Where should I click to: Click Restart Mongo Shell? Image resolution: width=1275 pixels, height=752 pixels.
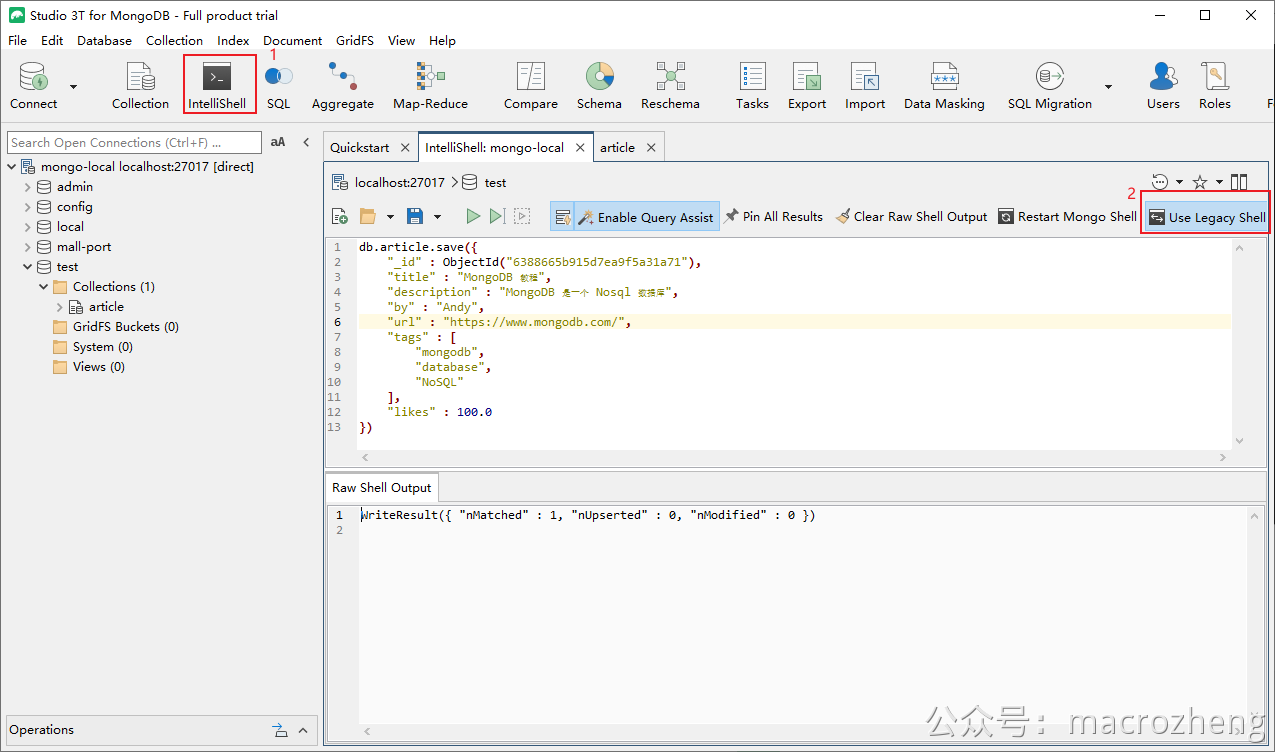click(x=1067, y=217)
